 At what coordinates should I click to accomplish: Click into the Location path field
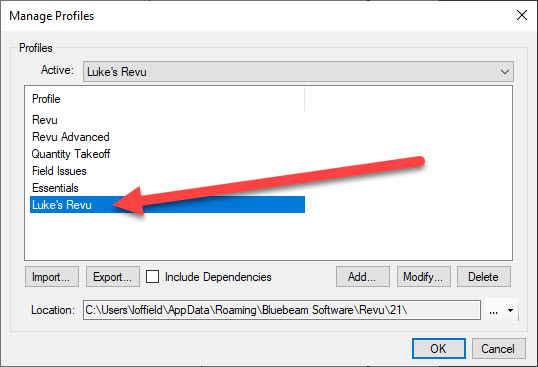pyautogui.click(x=282, y=310)
